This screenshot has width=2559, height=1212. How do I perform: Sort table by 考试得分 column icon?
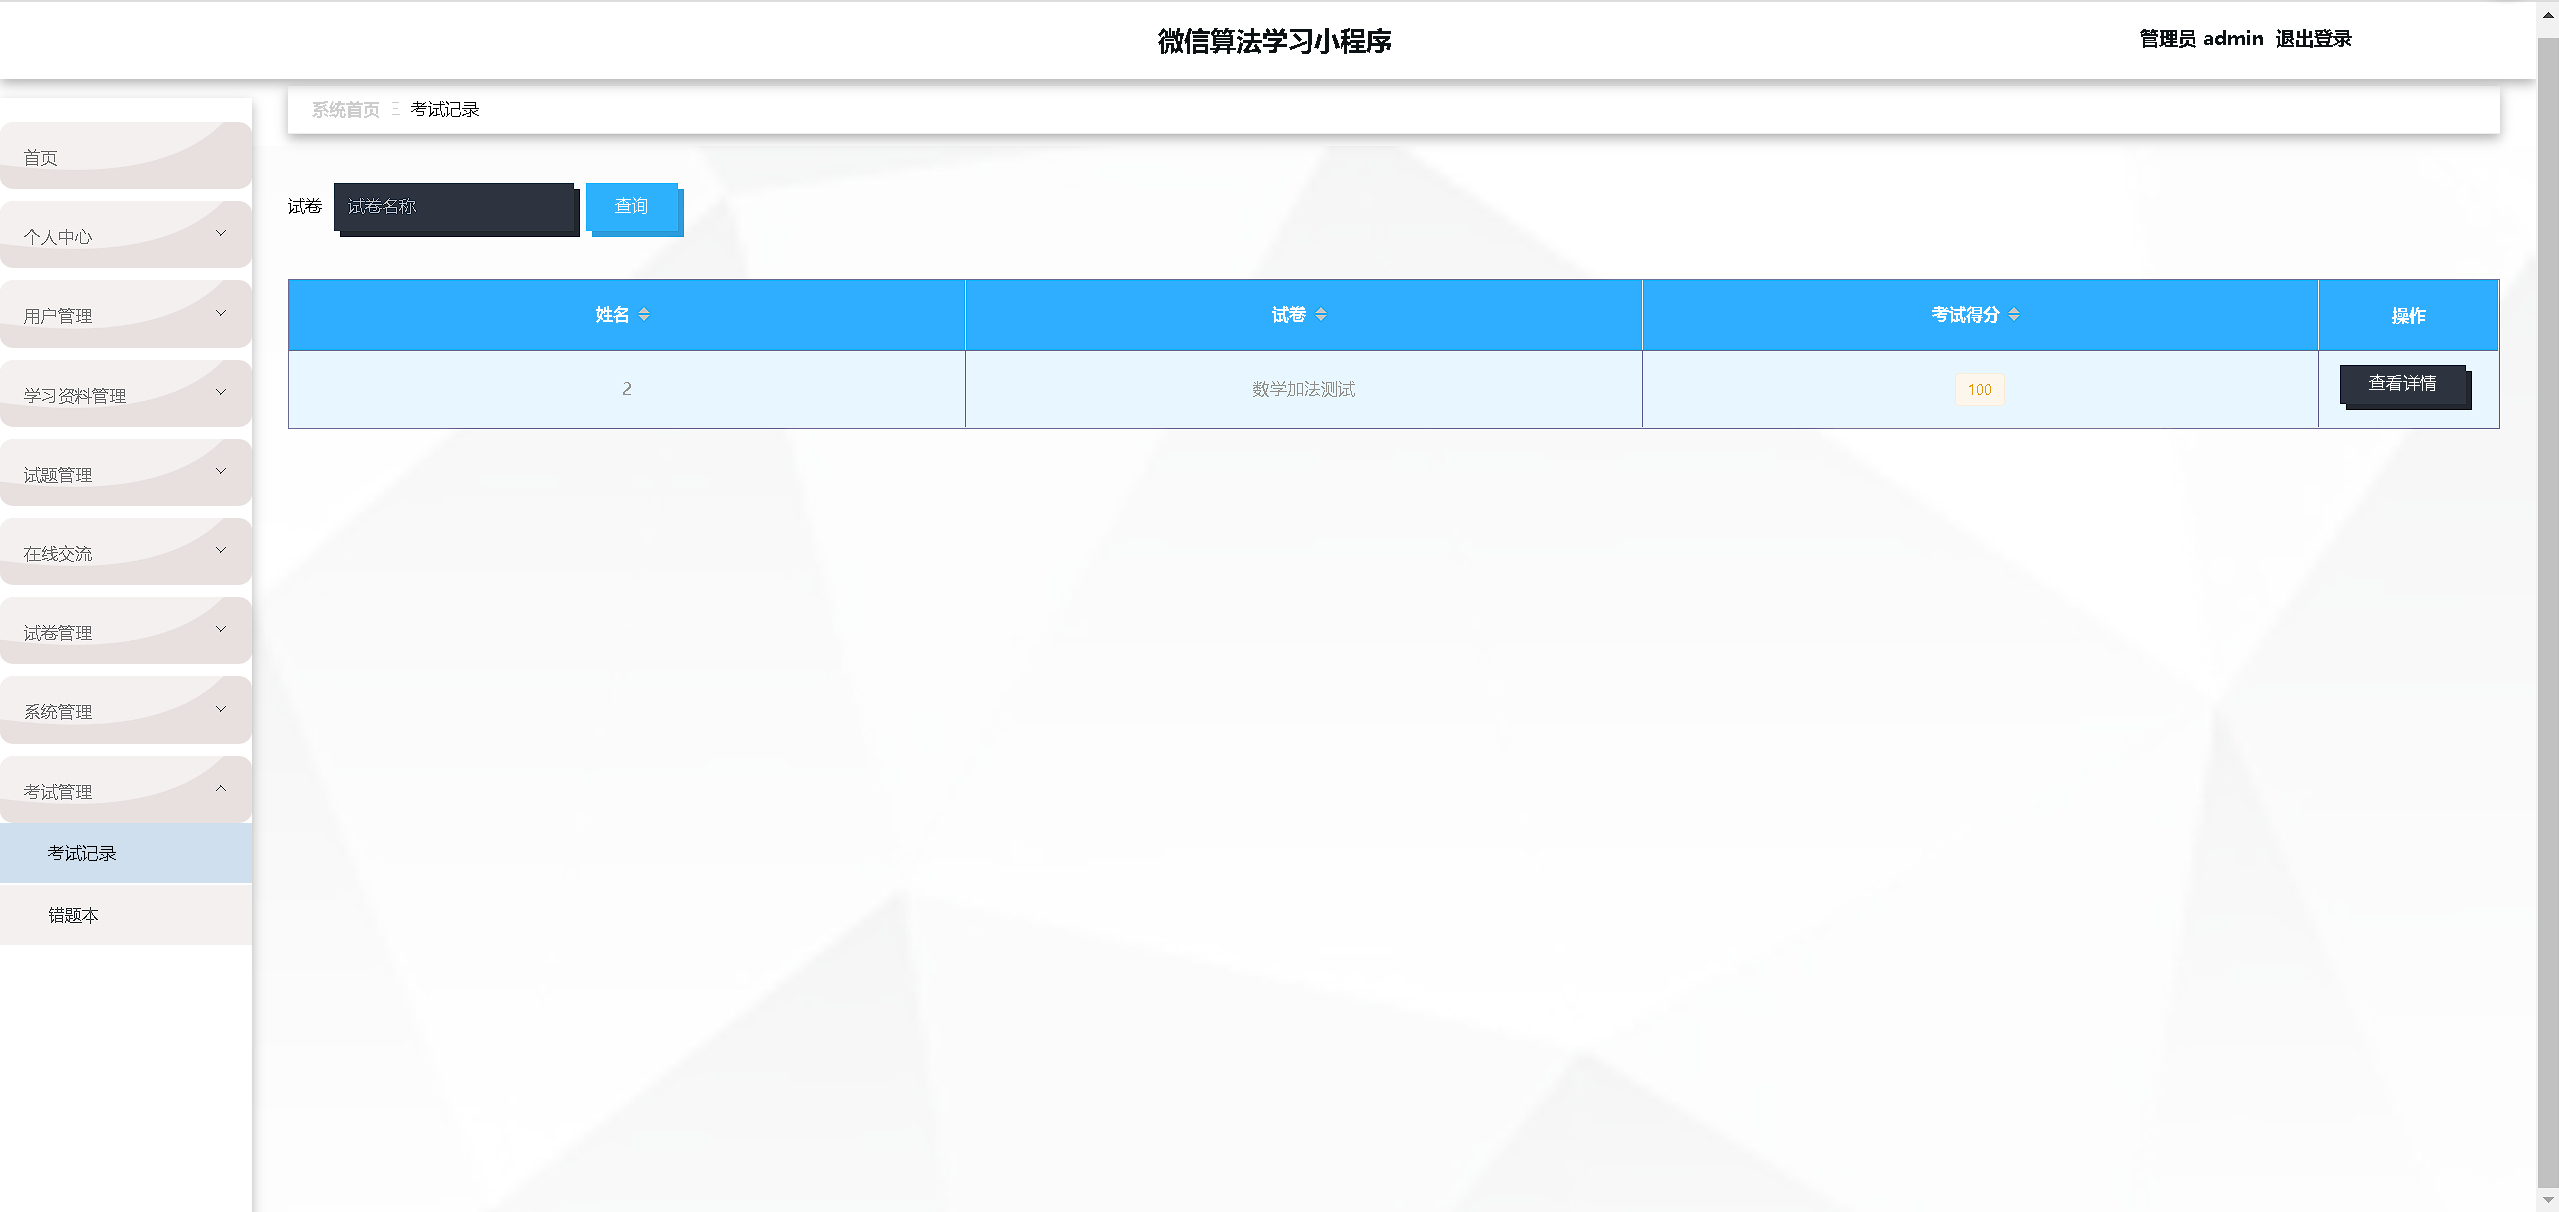point(2014,315)
